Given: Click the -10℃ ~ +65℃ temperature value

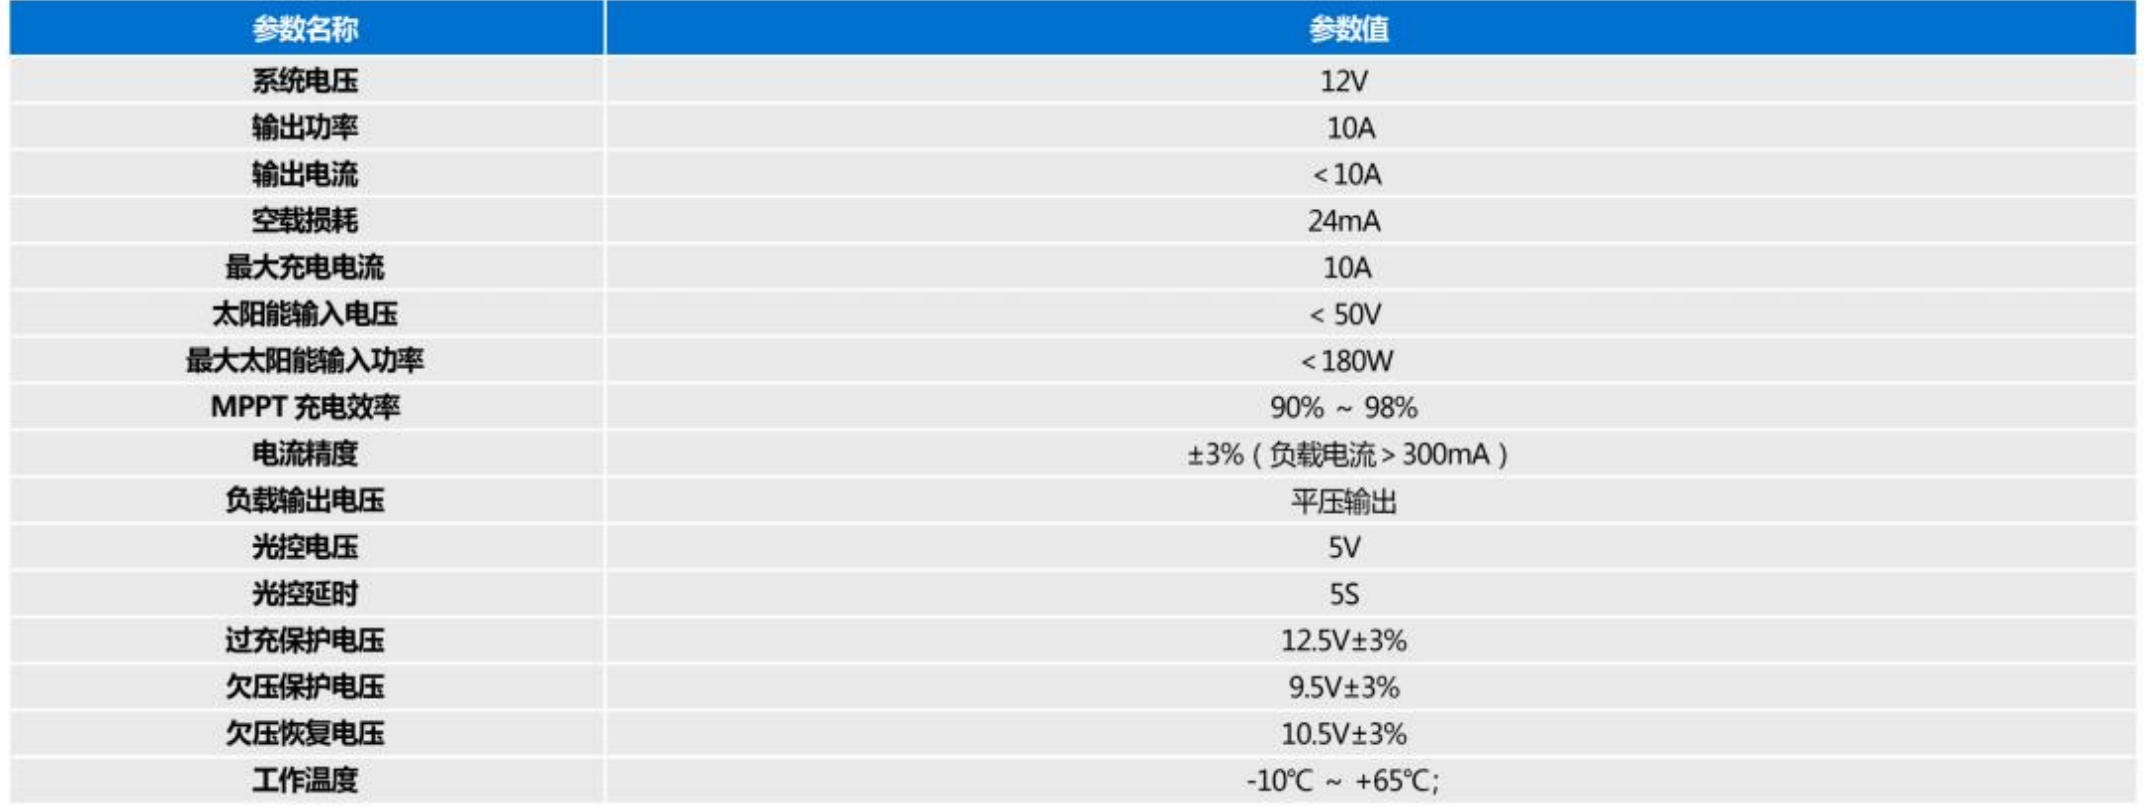Looking at the screenshot, I should [x=1343, y=781].
